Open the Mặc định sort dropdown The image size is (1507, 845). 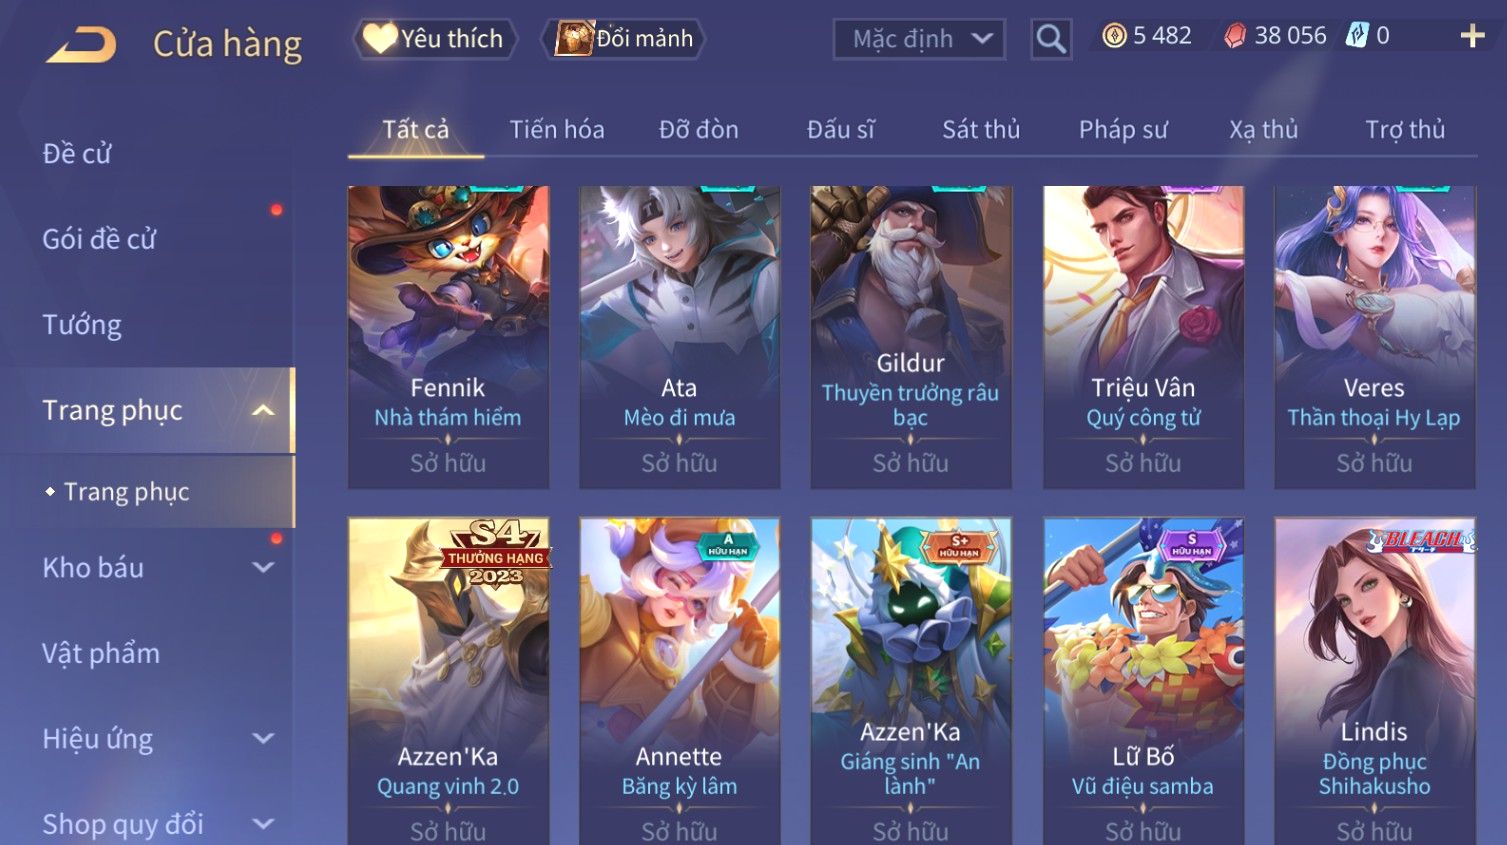(919, 39)
